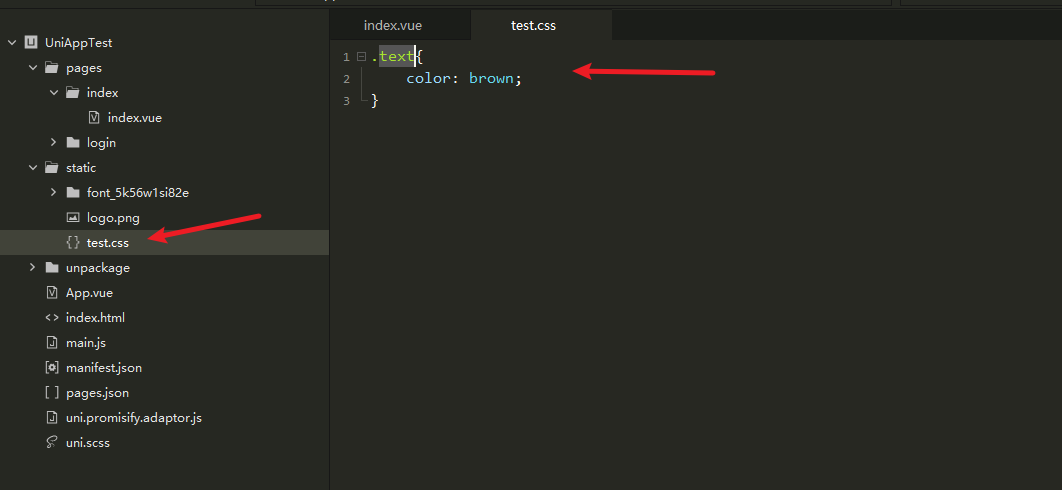Select UniAppTest project name in tree
Viewport: 1062px width, 490px height.
click(79, 43)
